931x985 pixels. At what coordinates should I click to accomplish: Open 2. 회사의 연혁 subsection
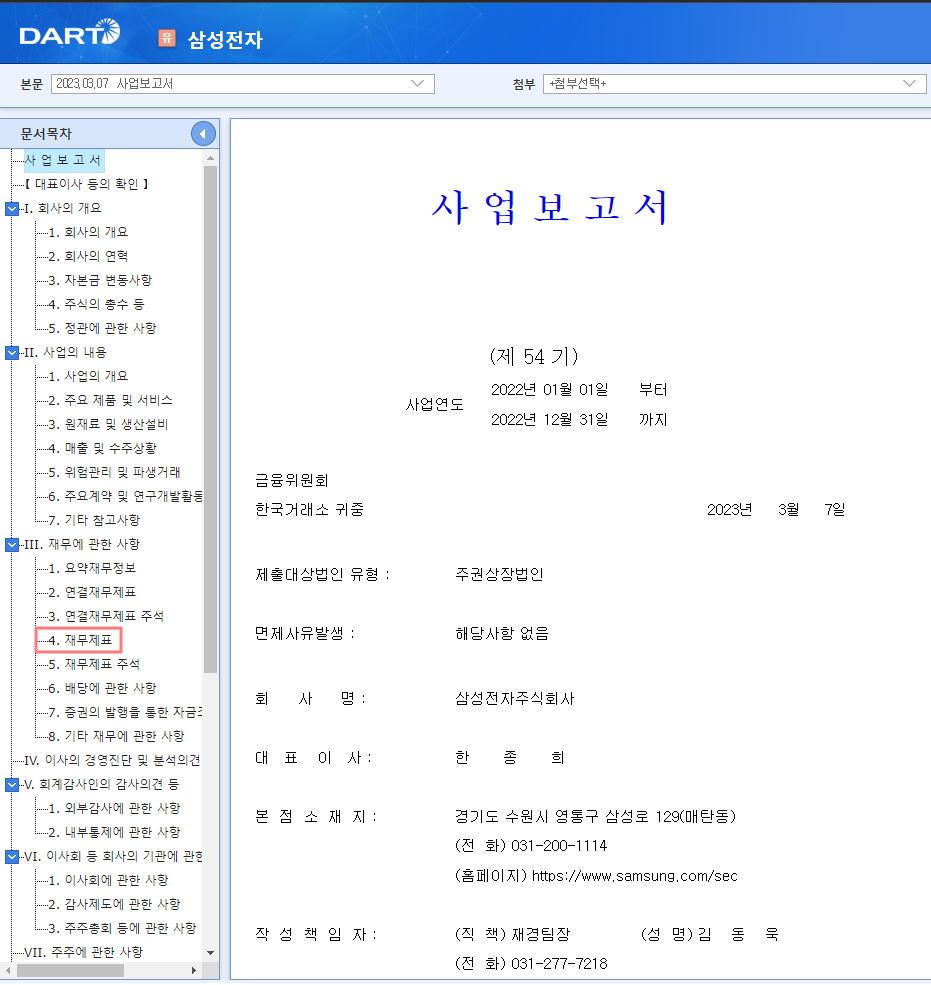coord(89,256)
